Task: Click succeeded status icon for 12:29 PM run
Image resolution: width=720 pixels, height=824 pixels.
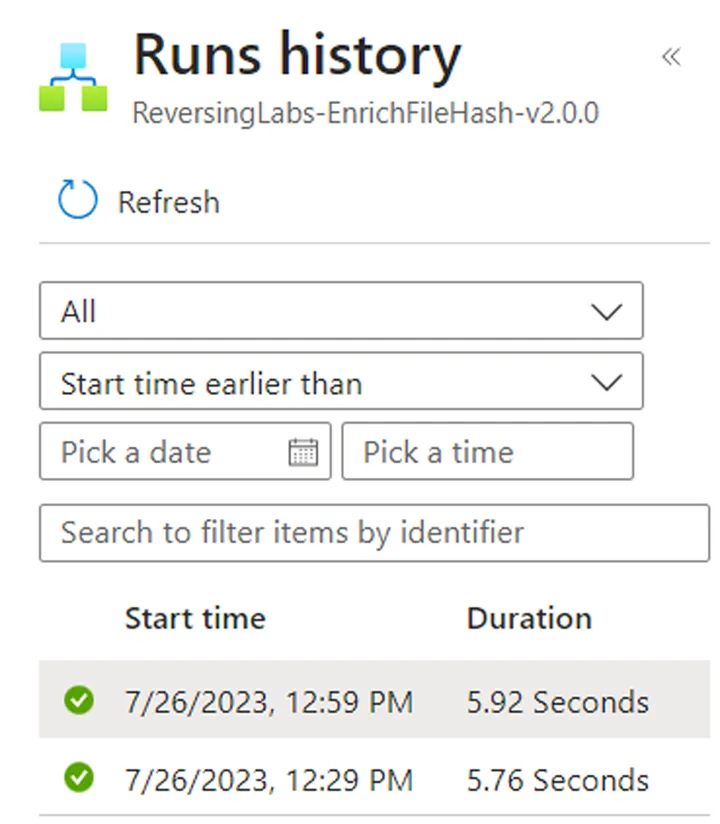Action: [79, 777]
